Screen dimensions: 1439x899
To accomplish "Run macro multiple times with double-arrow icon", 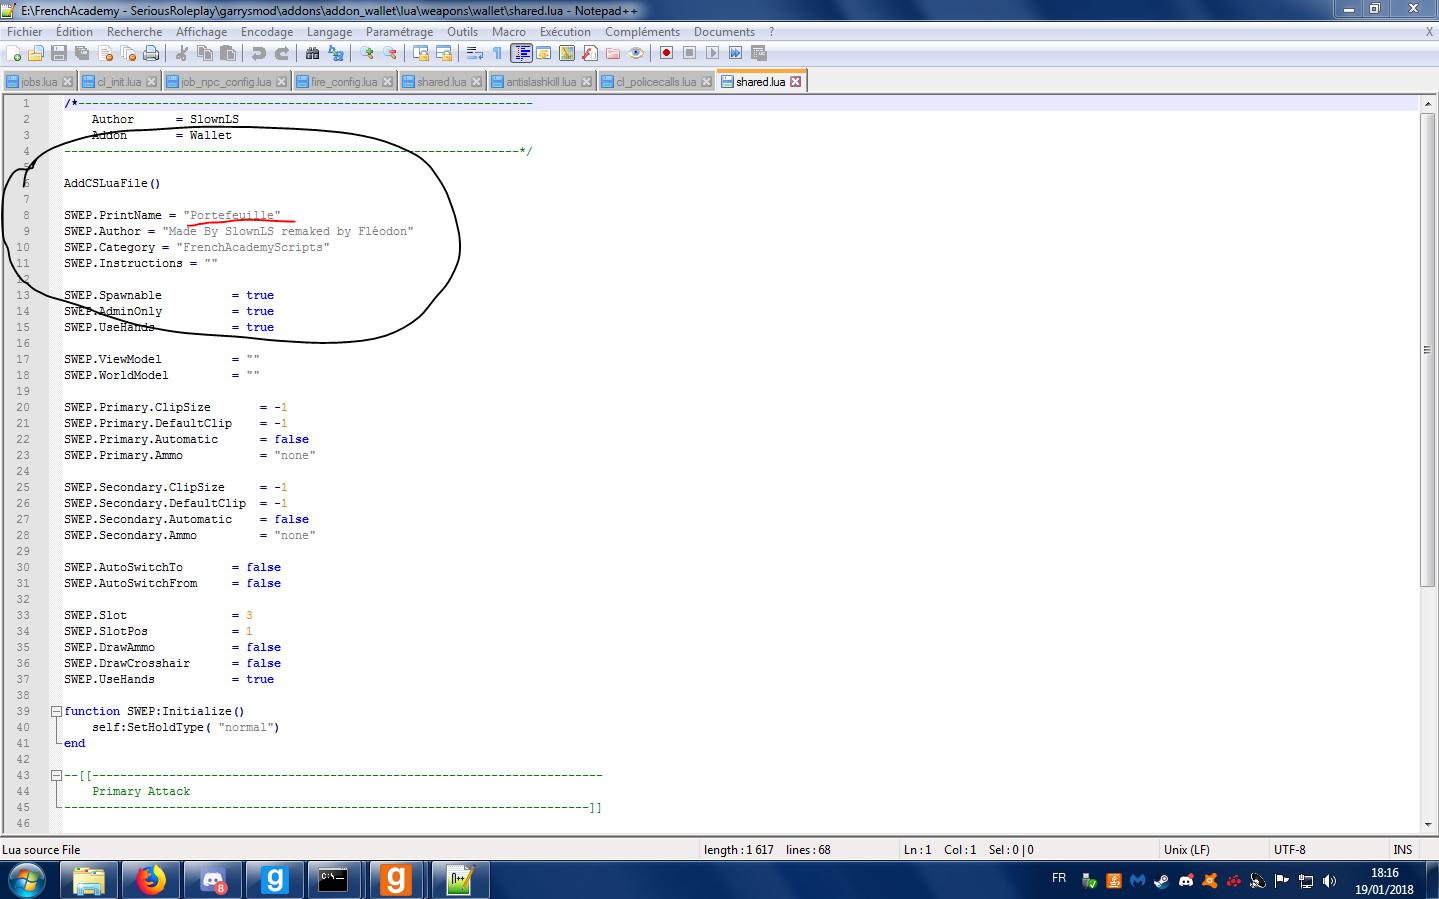I will pyautogui.click(x=734, y=53).
